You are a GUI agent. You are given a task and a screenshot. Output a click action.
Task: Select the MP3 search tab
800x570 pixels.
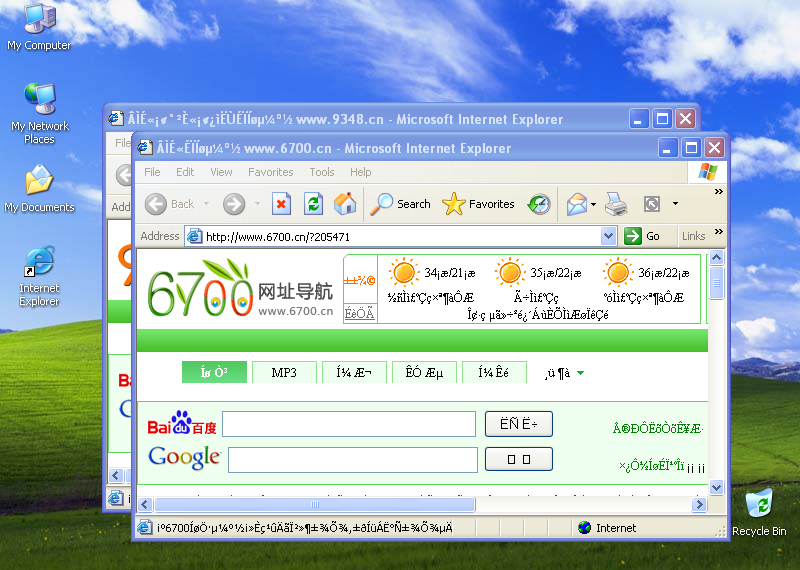coord(284,372)
